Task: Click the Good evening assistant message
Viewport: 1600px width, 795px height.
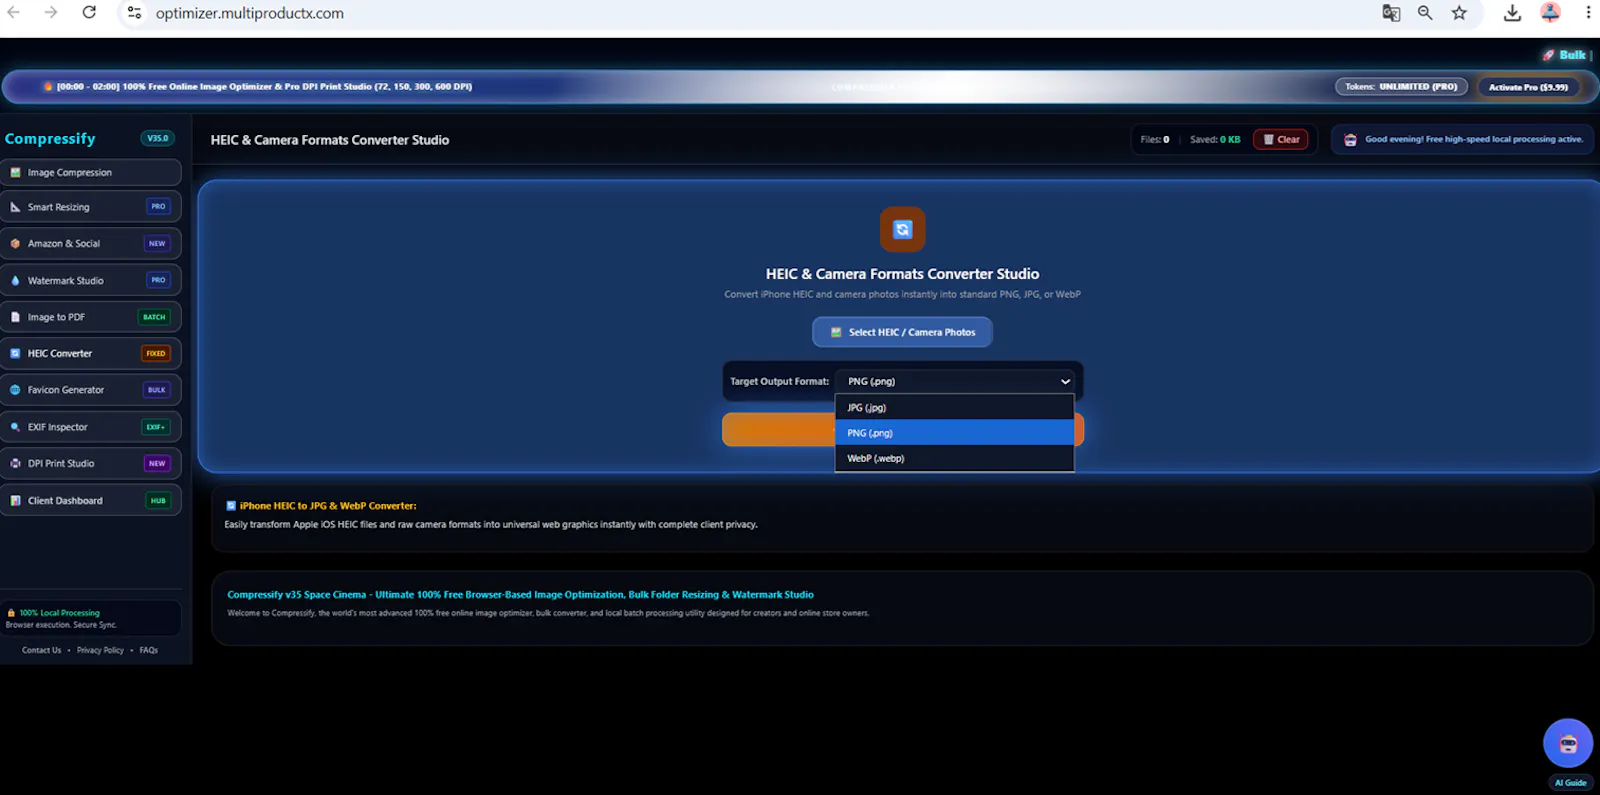Action: (x=1463, y=139)
